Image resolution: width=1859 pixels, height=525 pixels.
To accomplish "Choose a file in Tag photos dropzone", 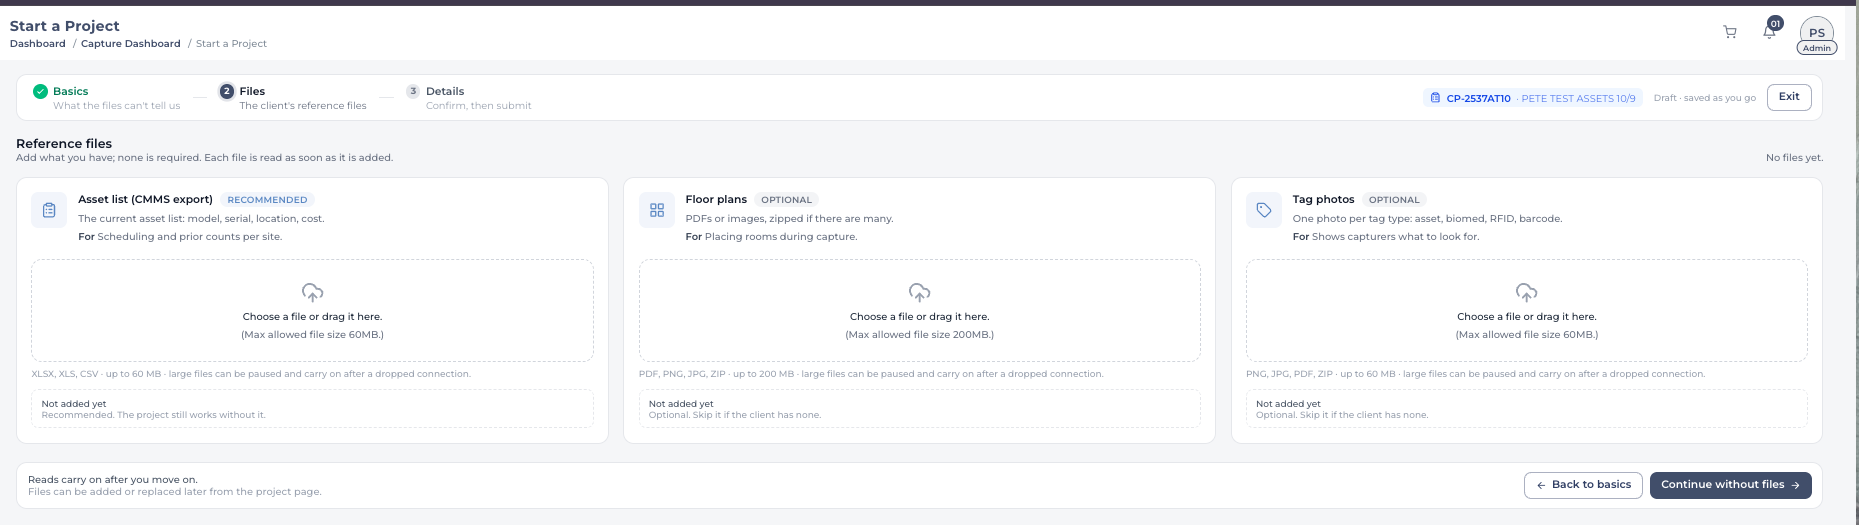I will 1527,310.
